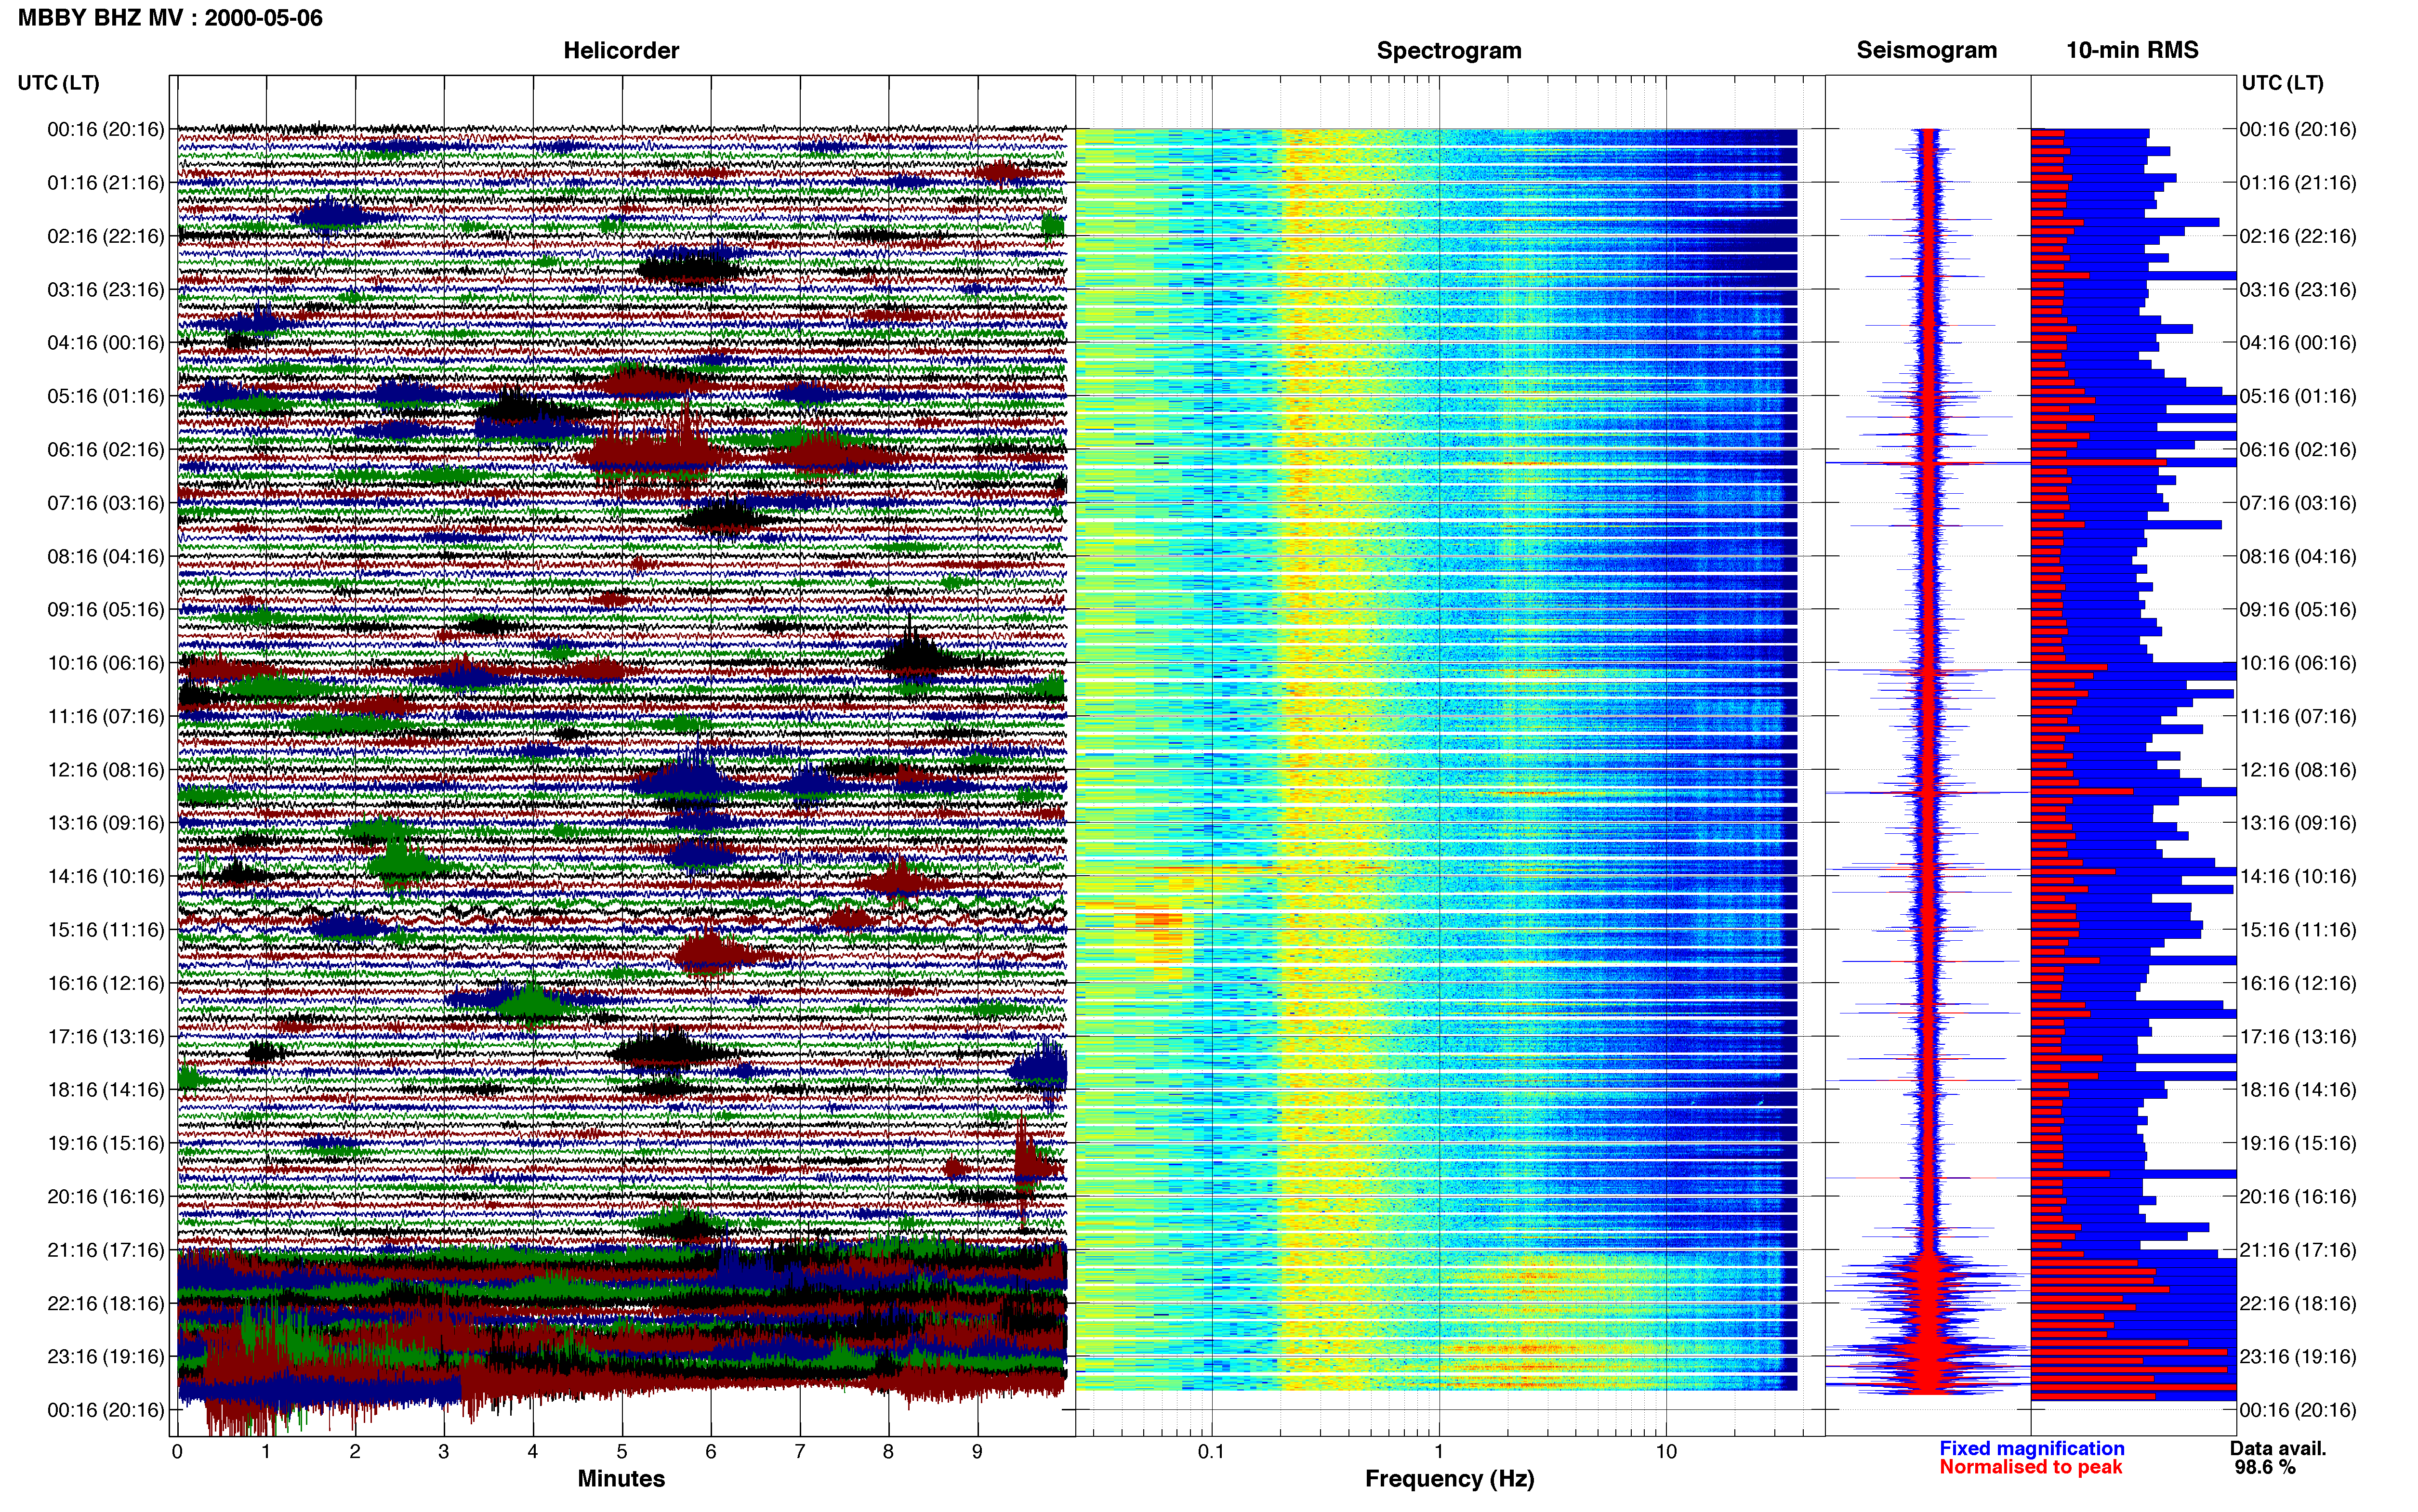2418x1512 pixels.
Task: Click the left time label '06:16 (02:16)'
Action: coord(106,450)
